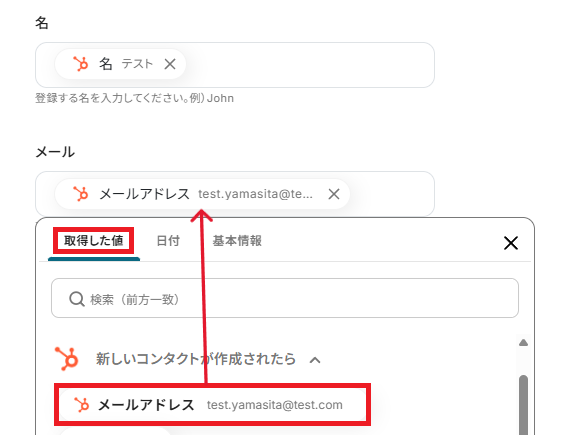Click HubSpot icon in メールアドレス list item
The image size is (570, 435).
coord(81,405)
